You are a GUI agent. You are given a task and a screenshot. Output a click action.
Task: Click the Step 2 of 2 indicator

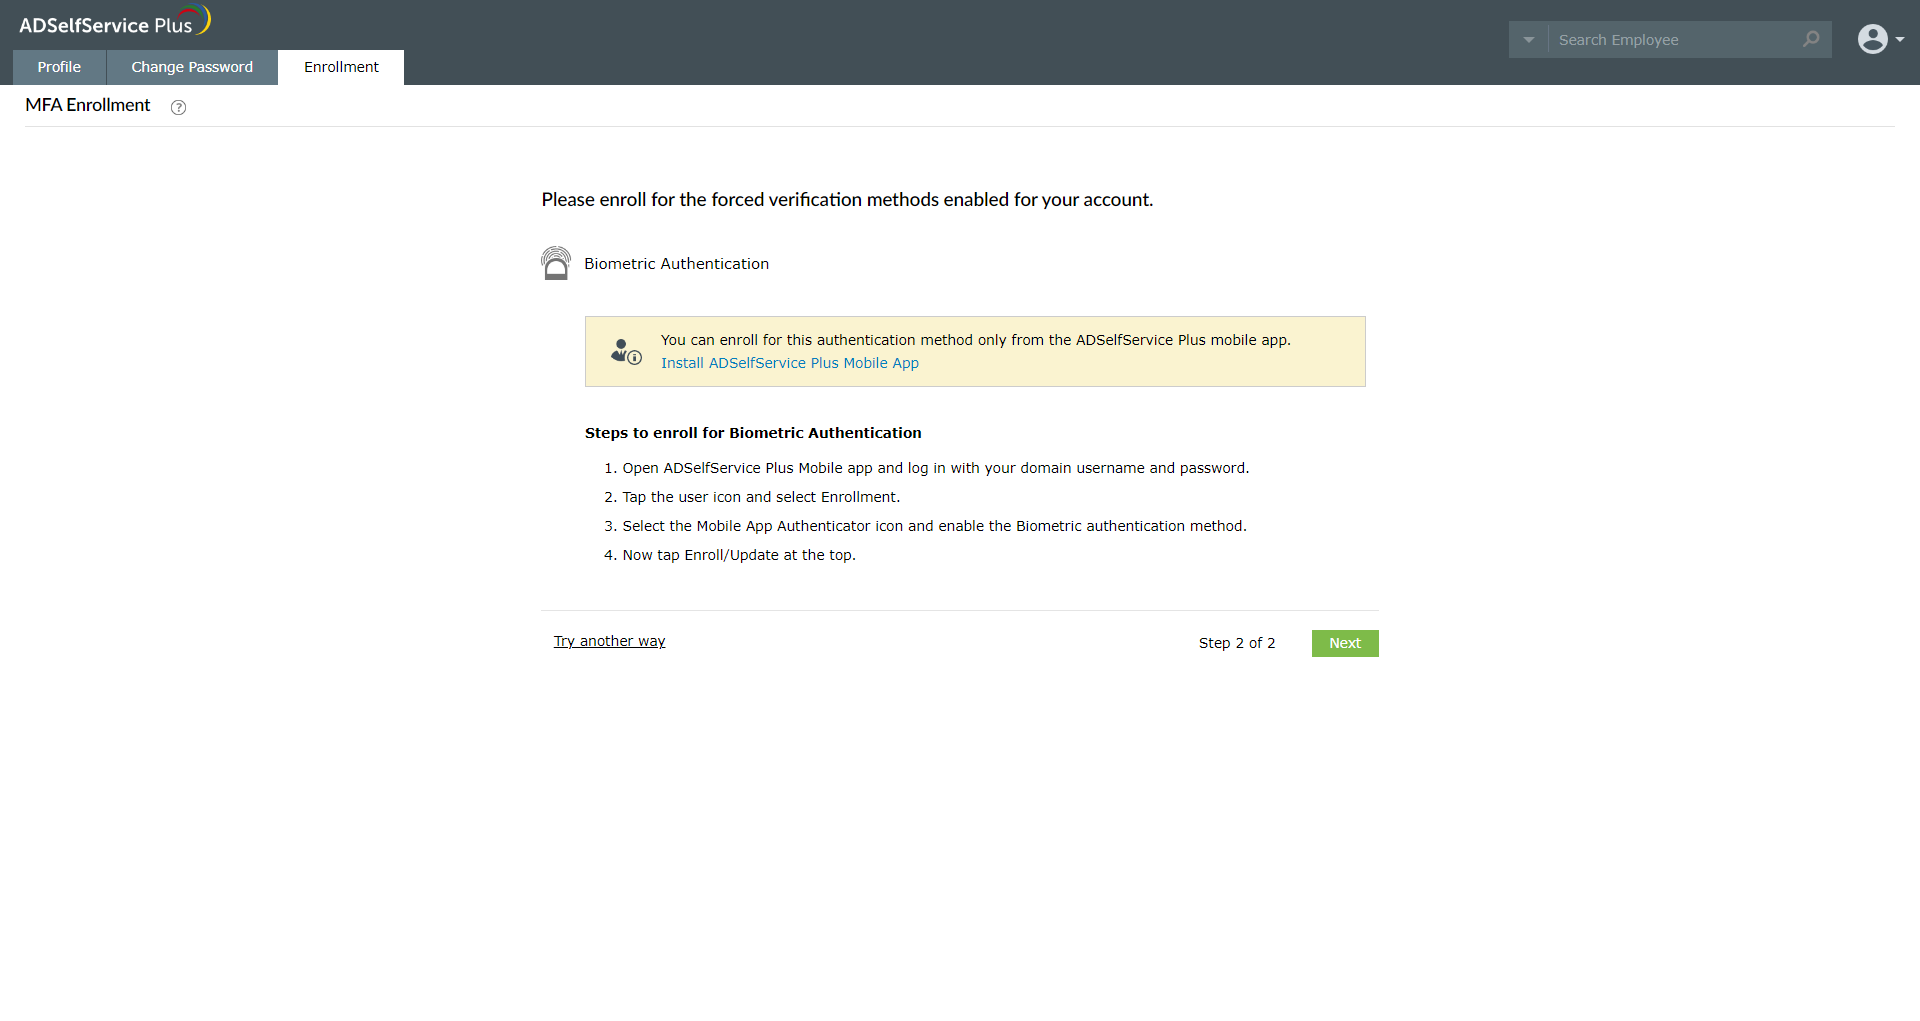[1237, 643]
